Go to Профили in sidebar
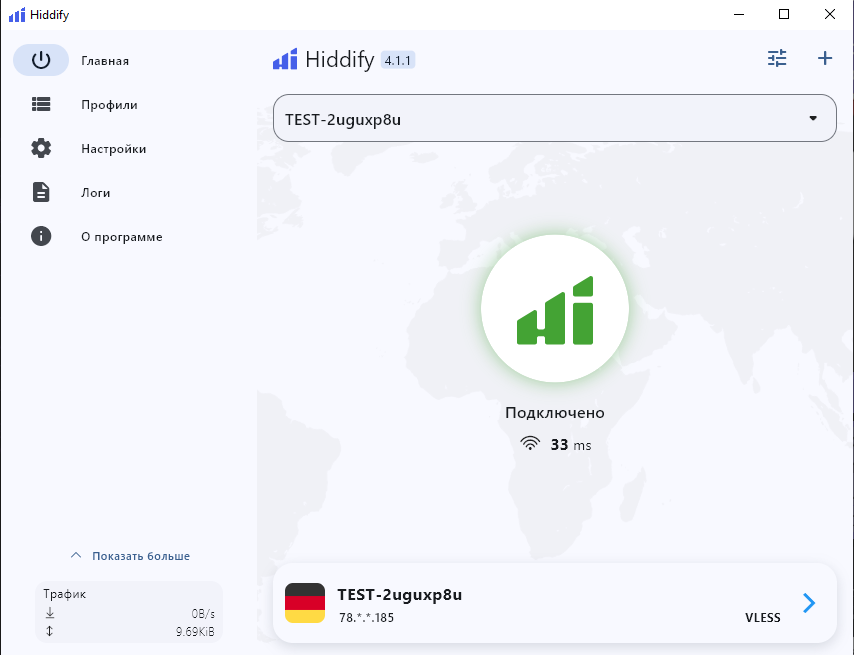The width and height of the screenshot is (854, 655). tap(109, 105)
